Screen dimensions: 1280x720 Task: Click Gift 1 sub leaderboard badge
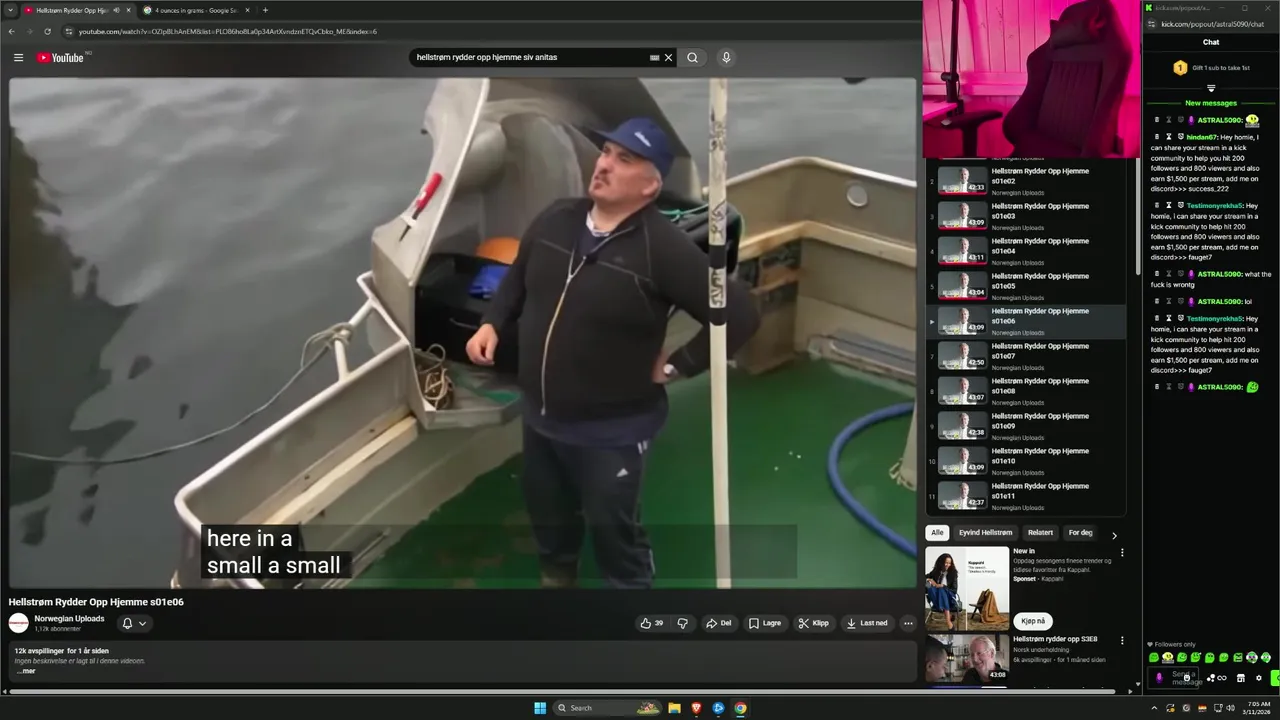(x=1180, y=68)
